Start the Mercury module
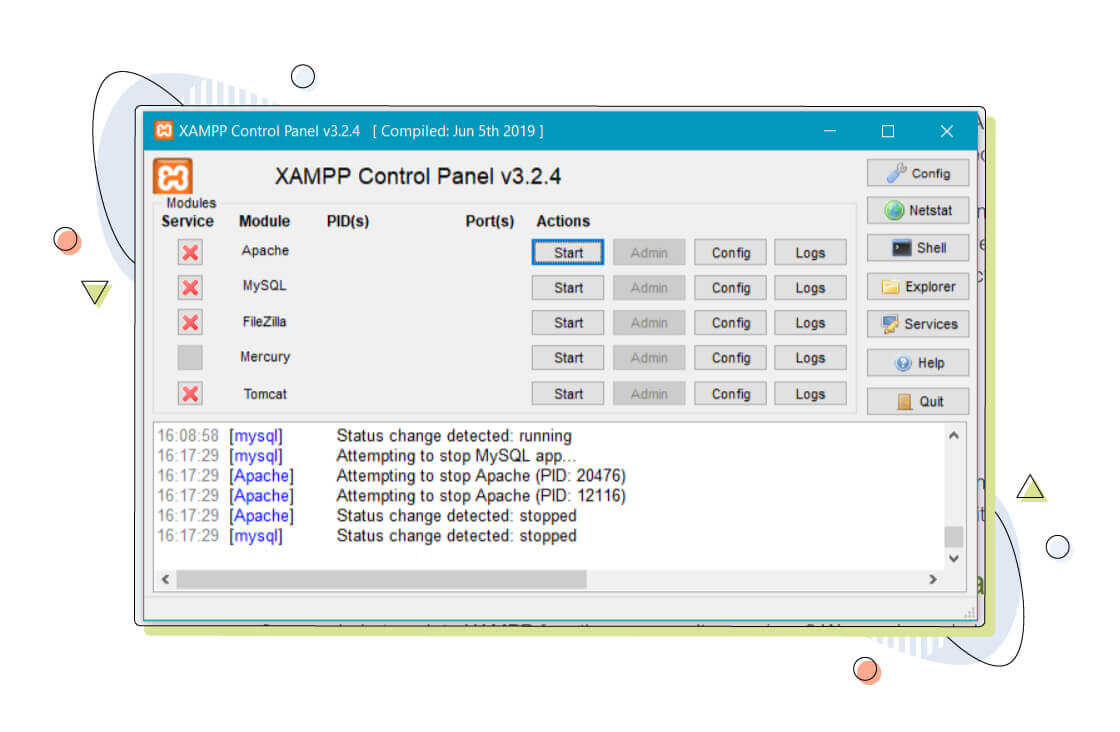This screenshot has height=732, width=1120. tap(568, 358)
